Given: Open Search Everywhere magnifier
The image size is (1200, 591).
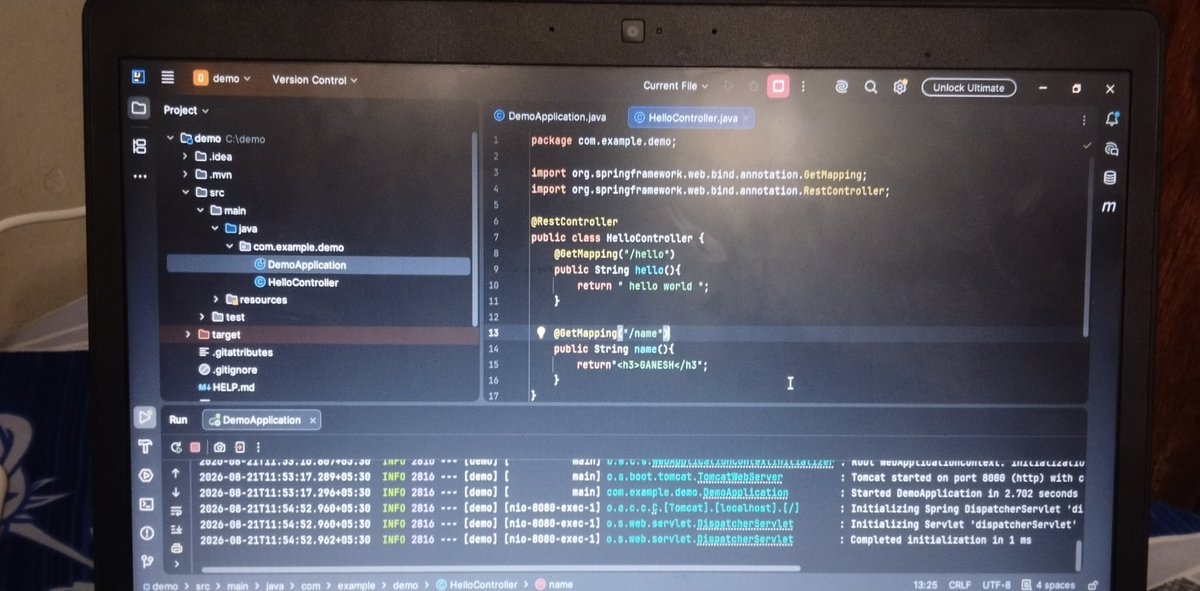Looking at the screenshot, I should click(x=871, y=87).
